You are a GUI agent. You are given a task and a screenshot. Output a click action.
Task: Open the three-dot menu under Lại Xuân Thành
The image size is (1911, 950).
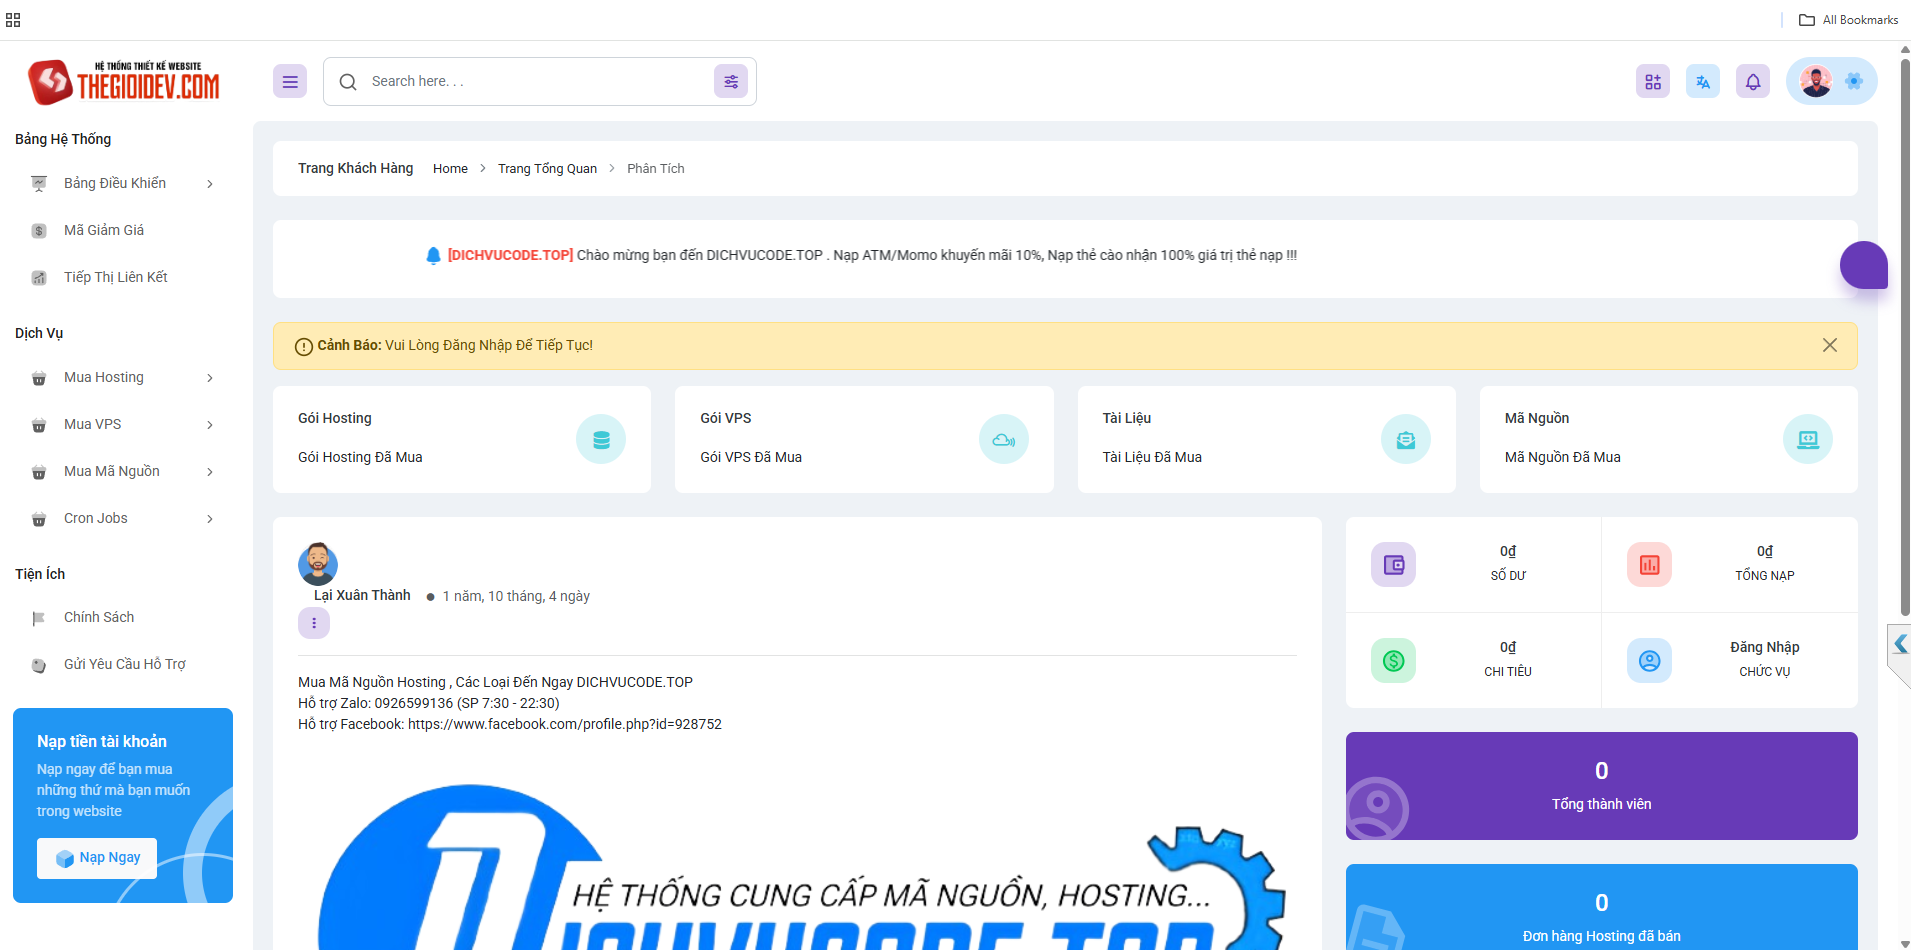314,623
